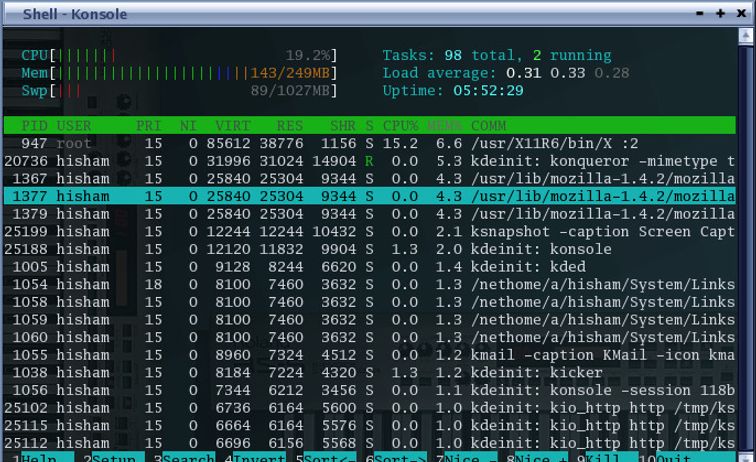Select the kdeinit: kded process row
Viewport: 756px width, 462px height.
[370, 267]
